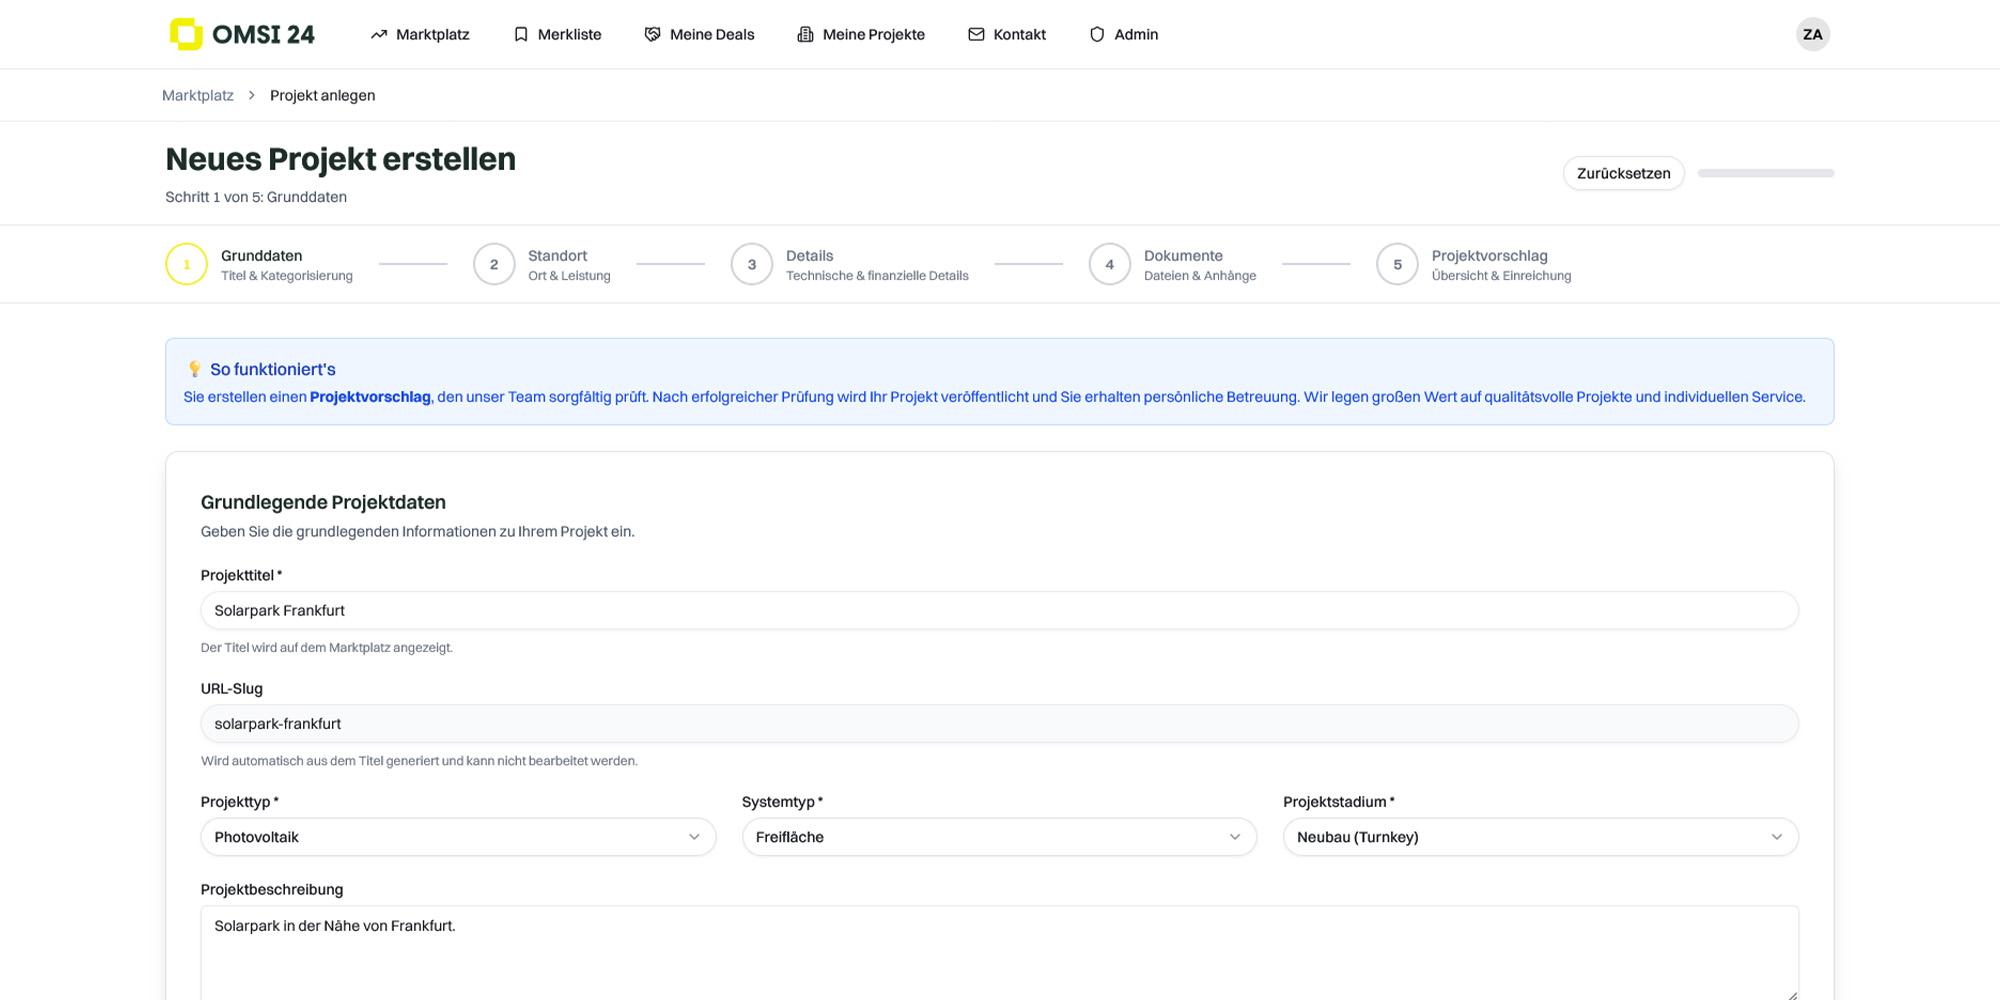
Task: Click into the Projektbeschreibung text area
Action: coord(998,955)
